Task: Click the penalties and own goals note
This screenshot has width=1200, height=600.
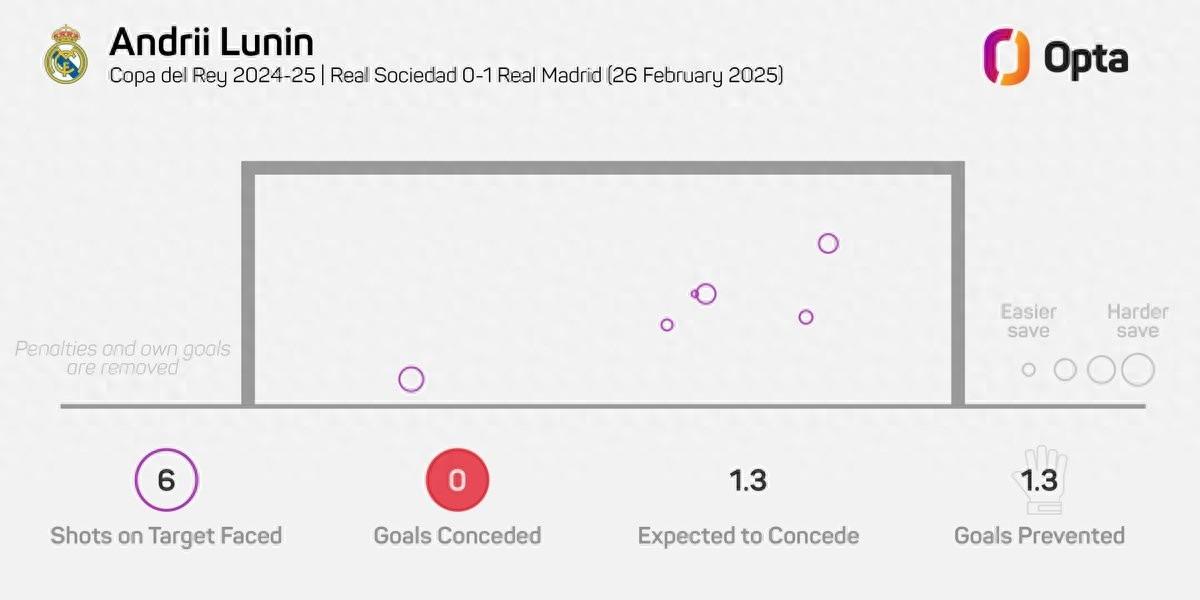Action: click(x=123, y=358)
